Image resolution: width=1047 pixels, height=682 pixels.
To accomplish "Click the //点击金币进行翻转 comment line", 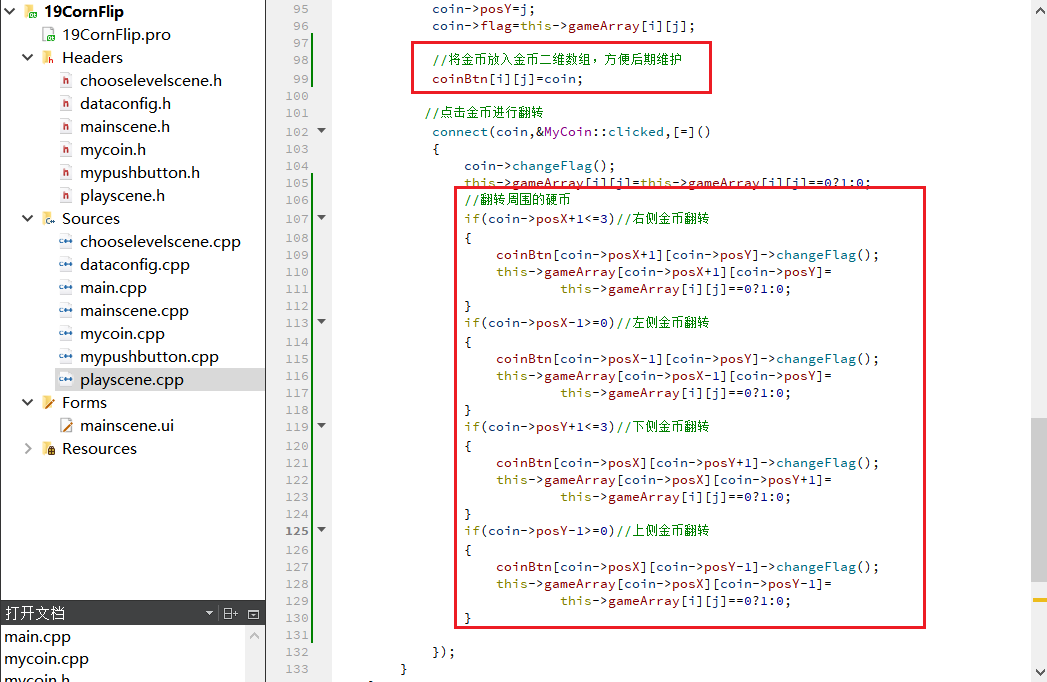I will [484, 112].
